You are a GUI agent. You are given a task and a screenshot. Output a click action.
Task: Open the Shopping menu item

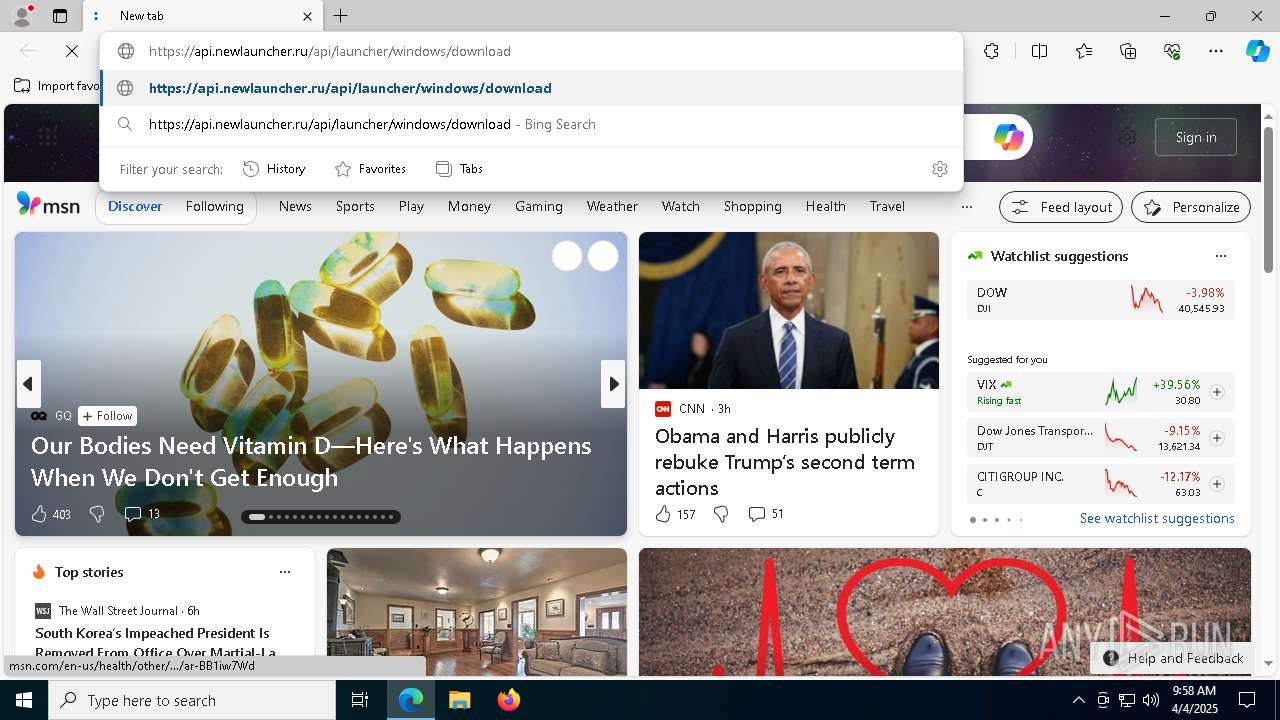click(752, 206)
